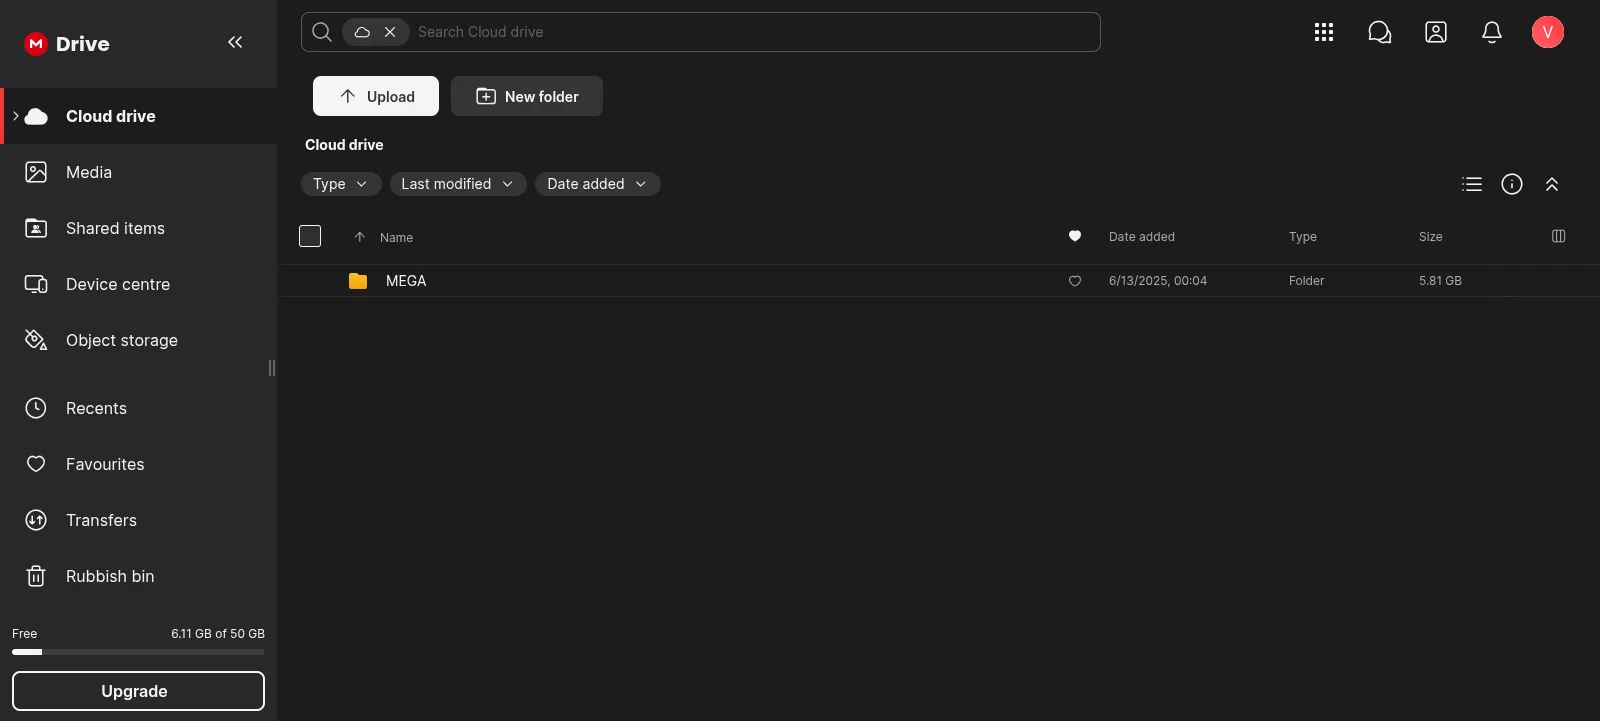Click the Upload button

point(376,96)
